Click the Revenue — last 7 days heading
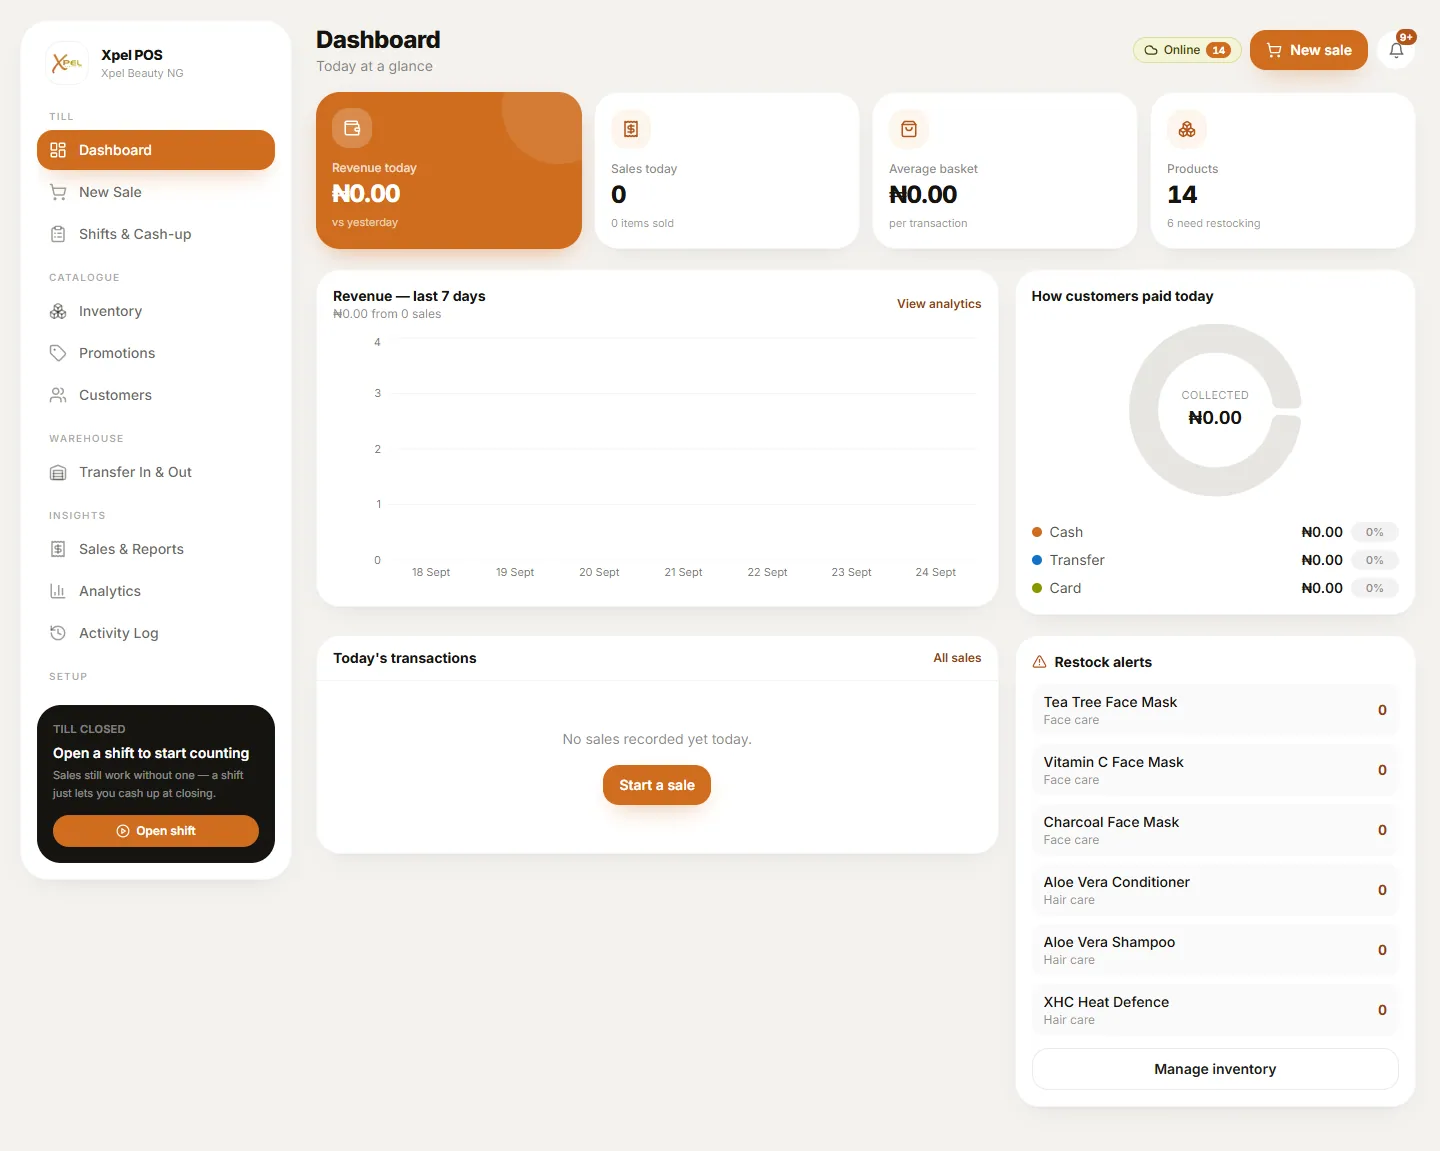Viewport: 1440px width, 1151px height. point(409,296)
